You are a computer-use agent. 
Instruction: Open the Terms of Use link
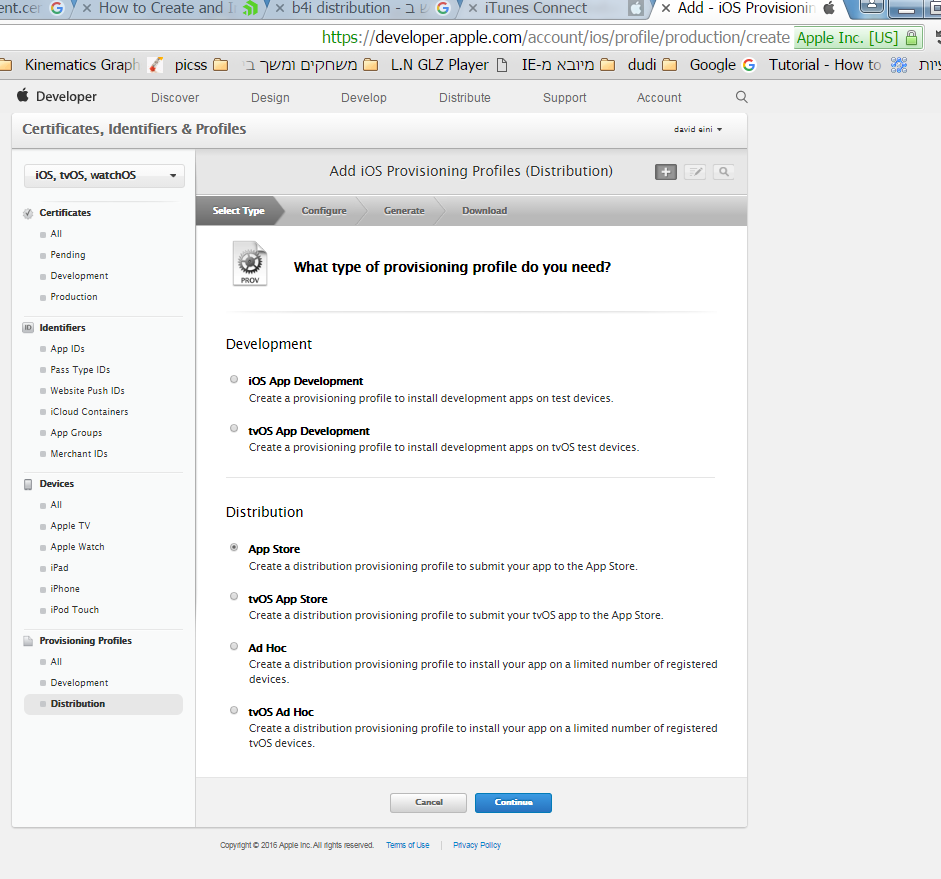tap(407, 845)
